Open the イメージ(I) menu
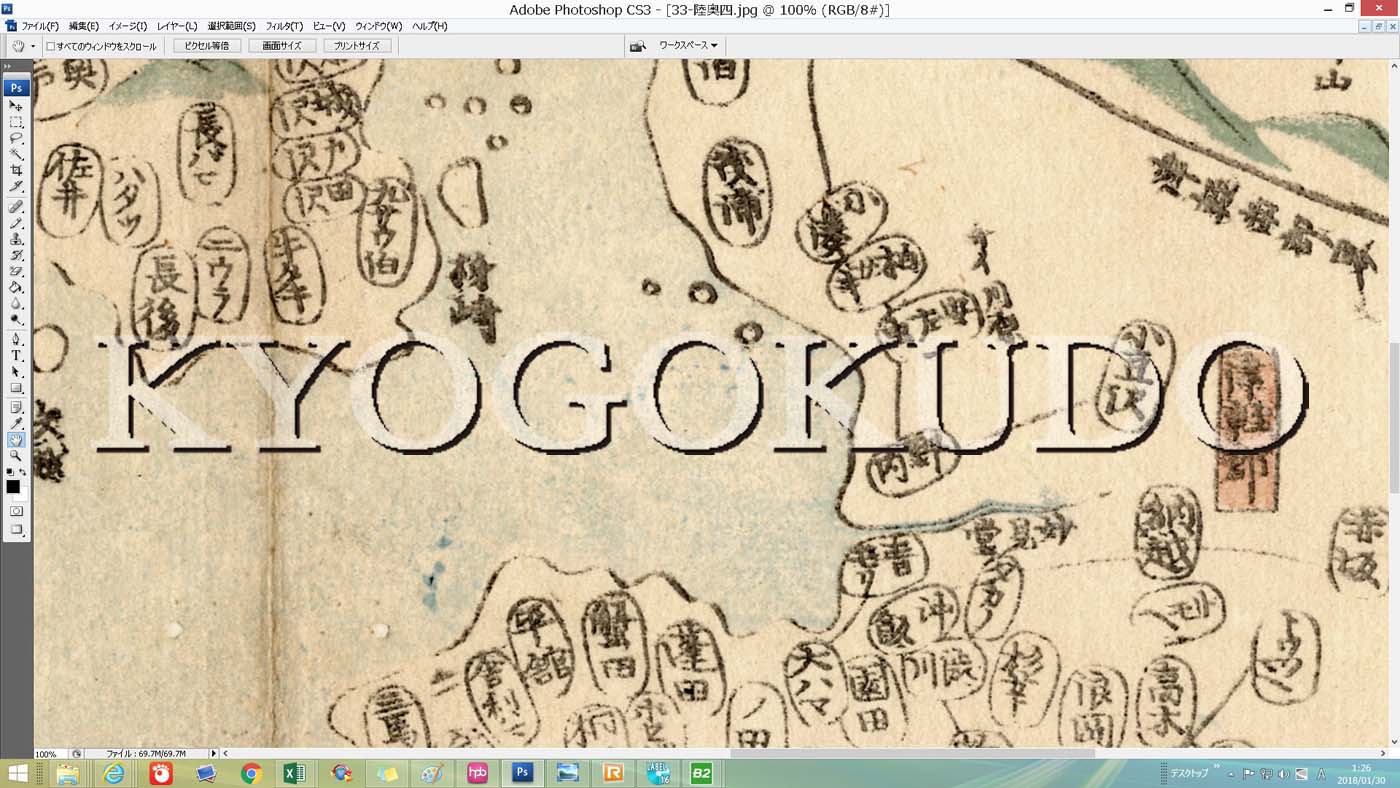The height and width of the screenshot is (788, 1400). [x=127, y=26]
